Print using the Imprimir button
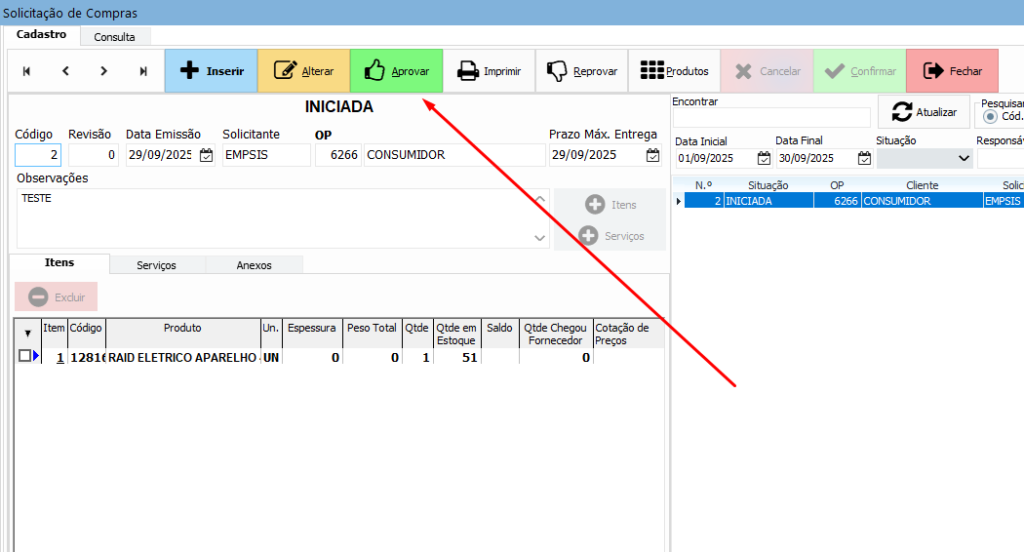1024x552 pixels. [x=488, y=71]
